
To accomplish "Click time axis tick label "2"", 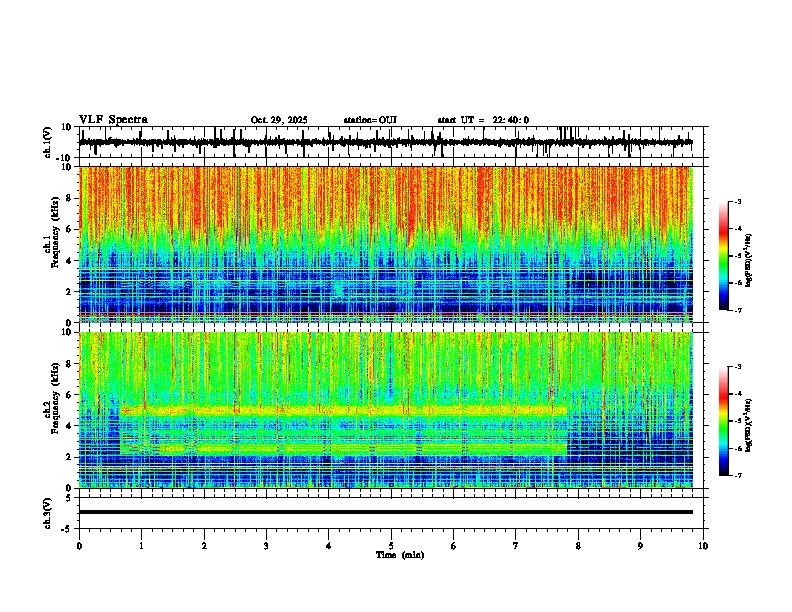I will [x=204, y=546].
